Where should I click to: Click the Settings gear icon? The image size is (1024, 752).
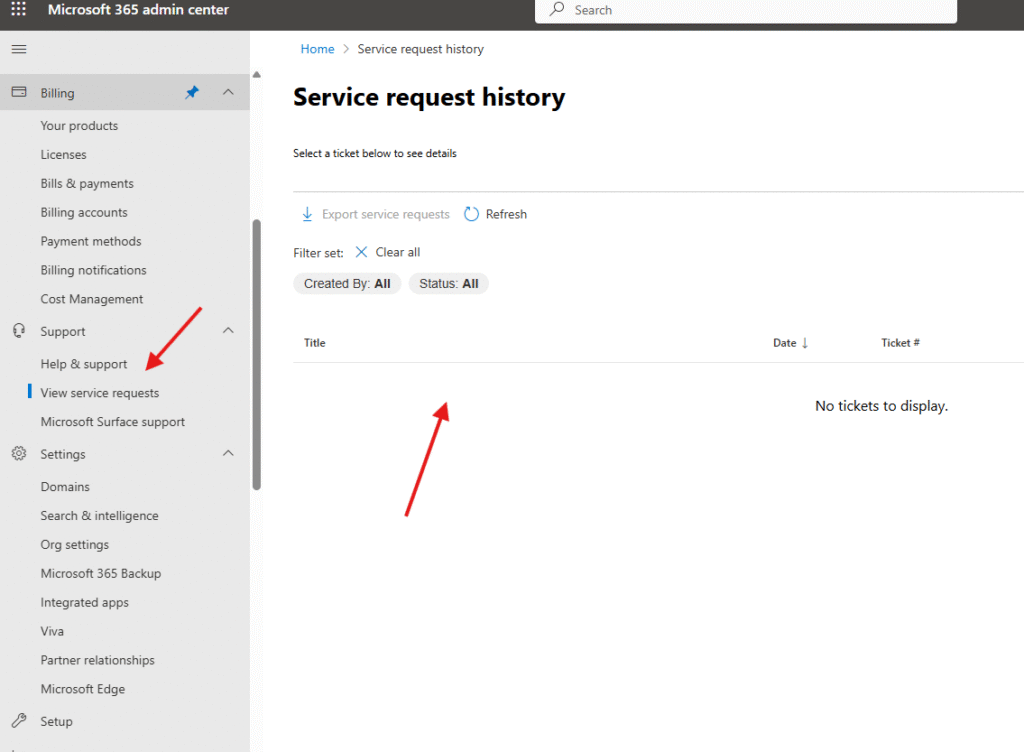pos(19,454)
